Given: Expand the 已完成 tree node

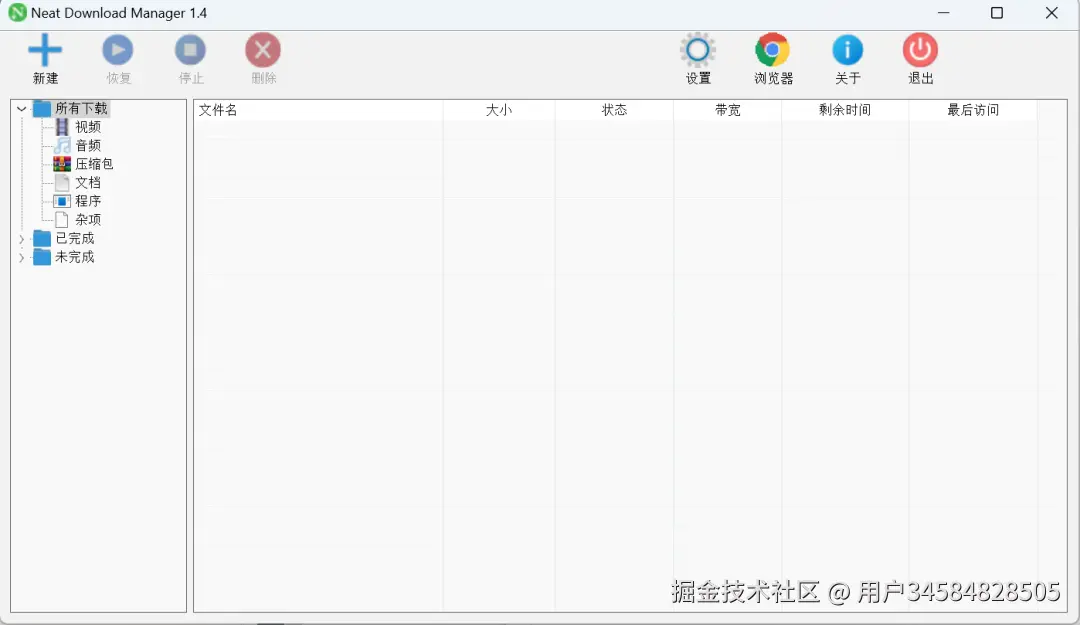Looking at the screenshot, I should pos(21,239).
